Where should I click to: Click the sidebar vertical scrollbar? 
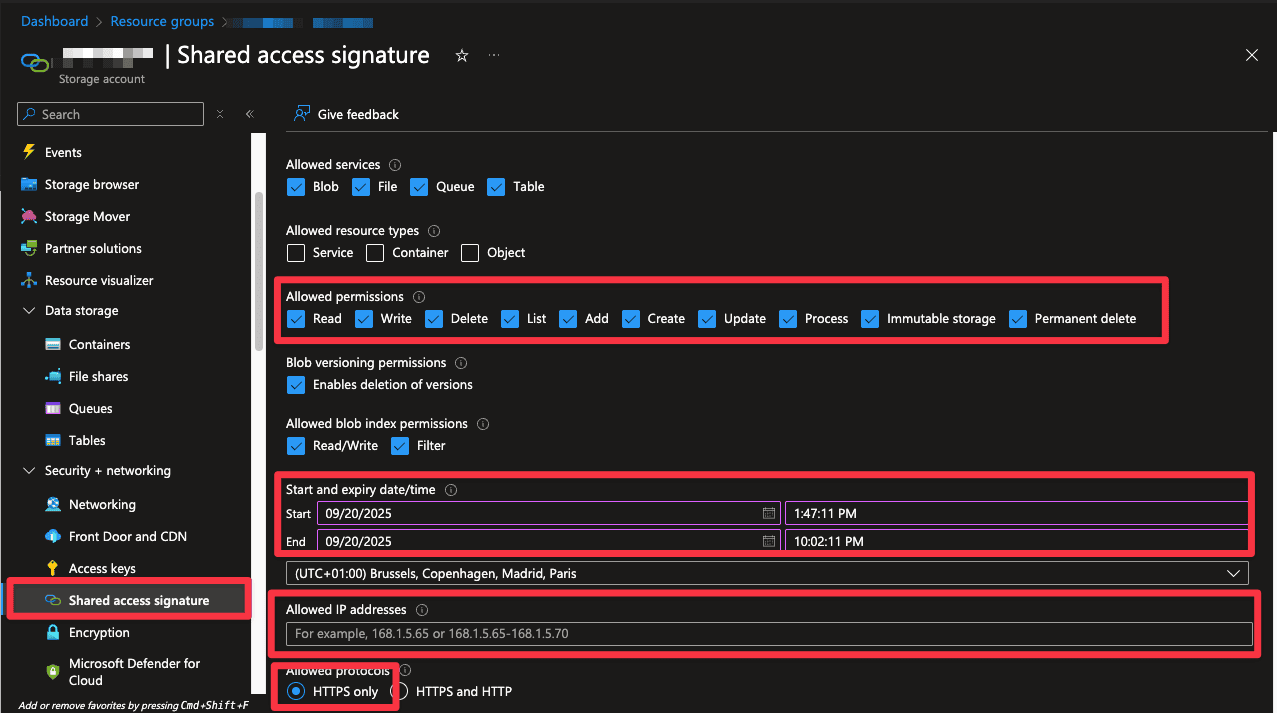(x=259, y=270)
